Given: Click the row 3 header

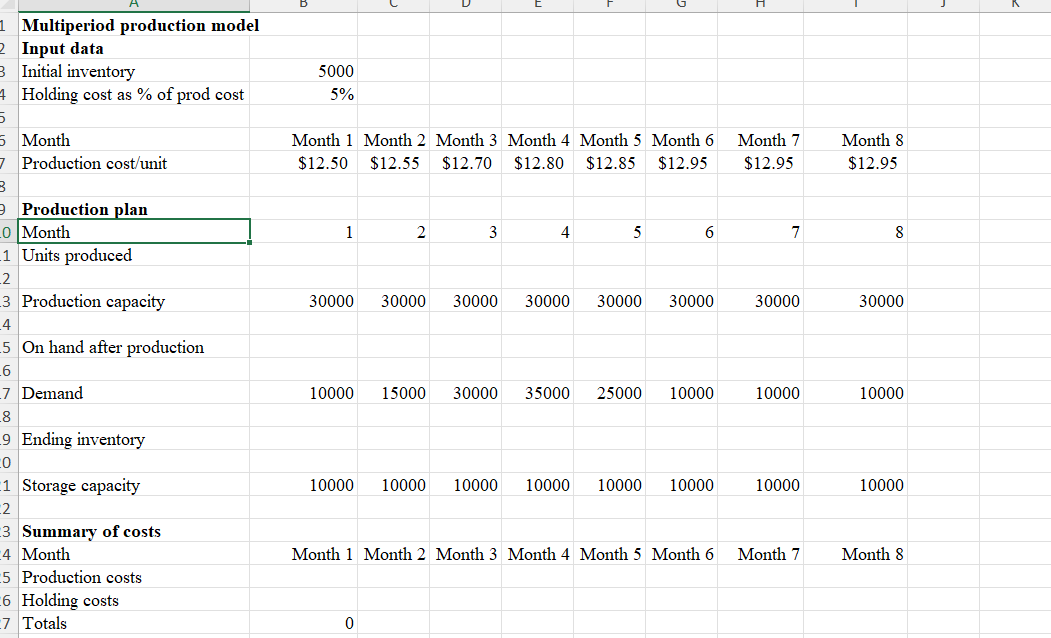Looking at the screenshot, I should point(8,71).
